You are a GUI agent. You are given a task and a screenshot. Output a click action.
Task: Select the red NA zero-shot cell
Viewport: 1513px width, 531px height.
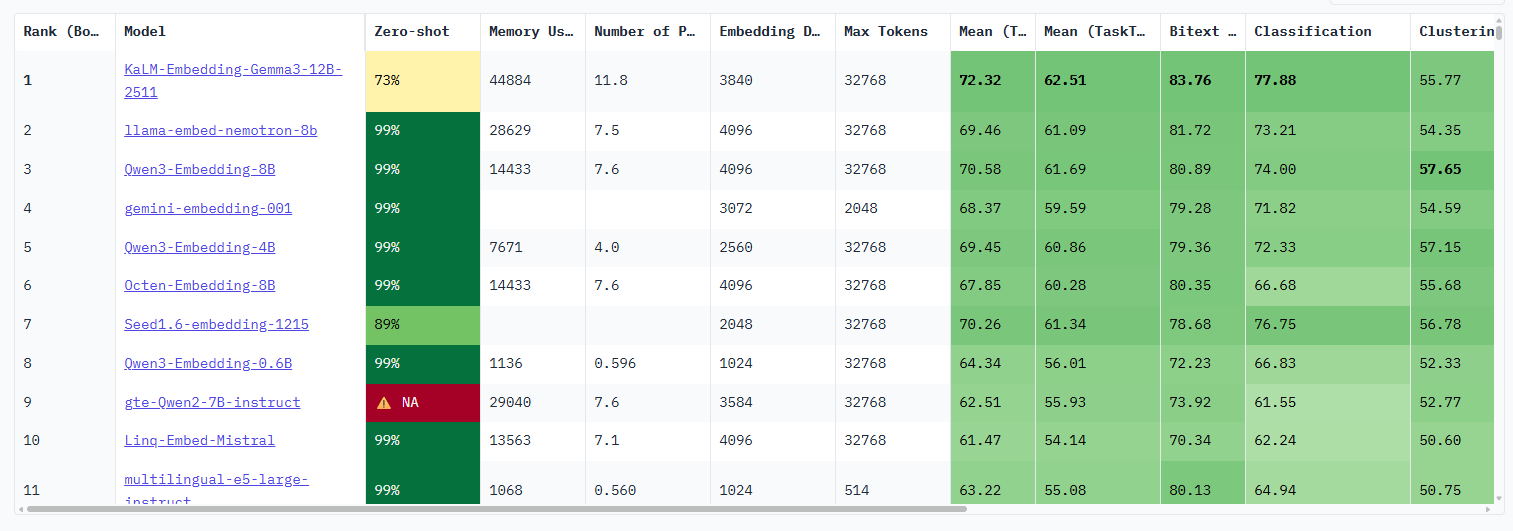423,402
